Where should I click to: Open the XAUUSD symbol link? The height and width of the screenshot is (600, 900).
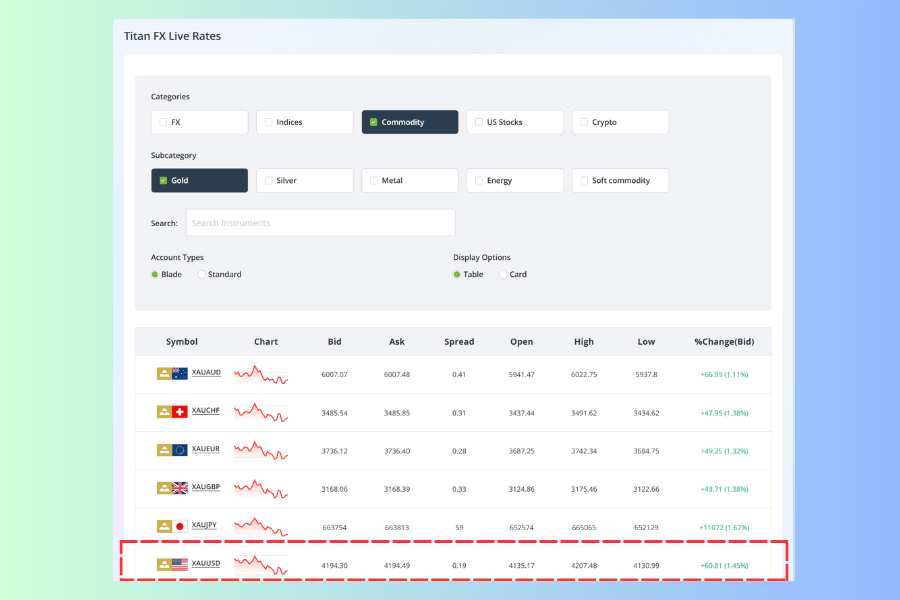(x=205, y=564)
